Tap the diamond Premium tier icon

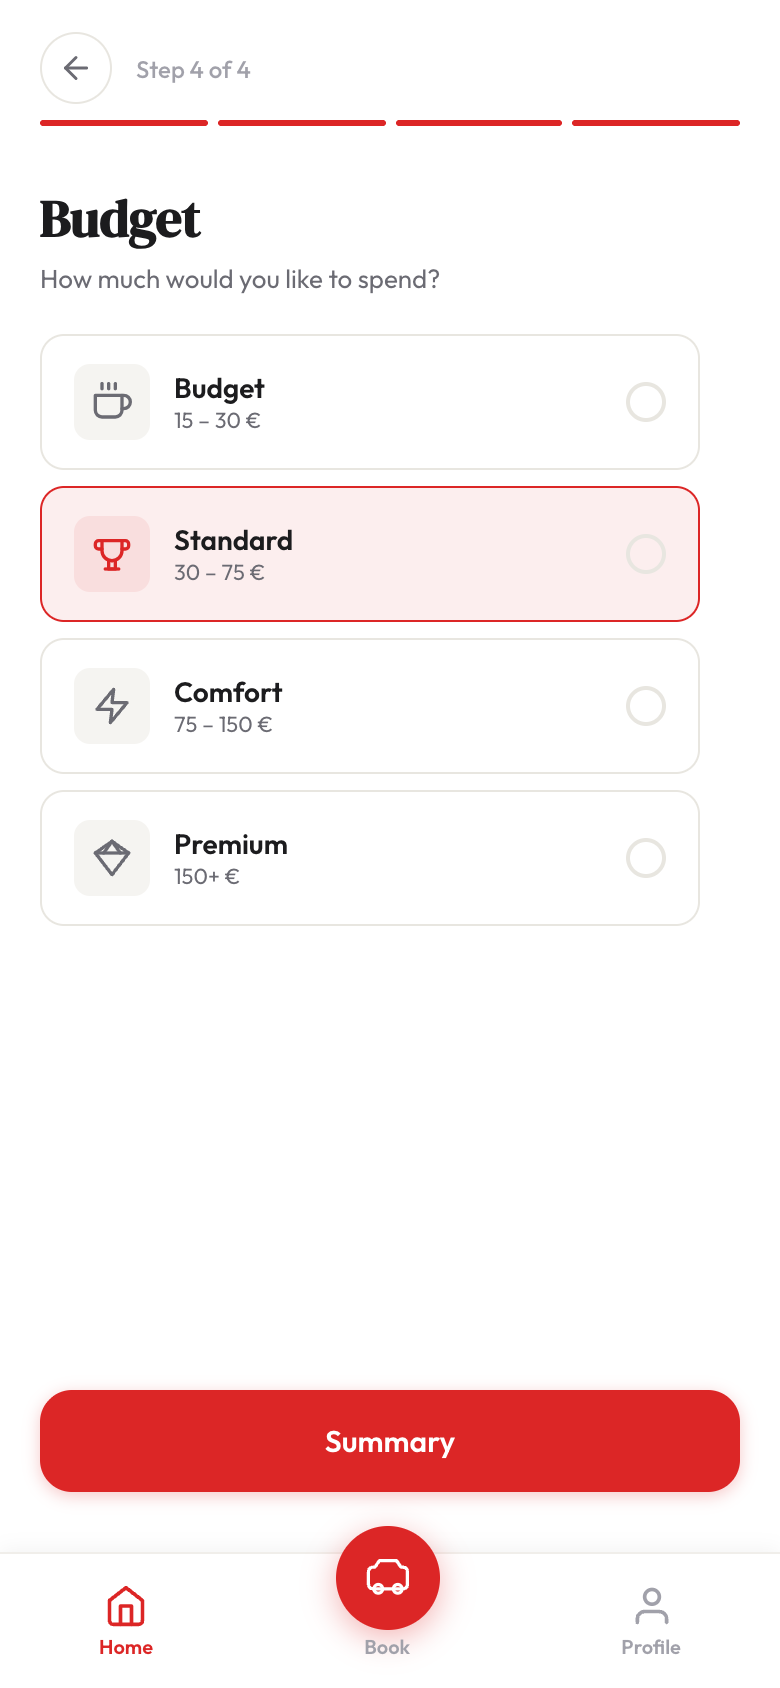click(111, 857)
